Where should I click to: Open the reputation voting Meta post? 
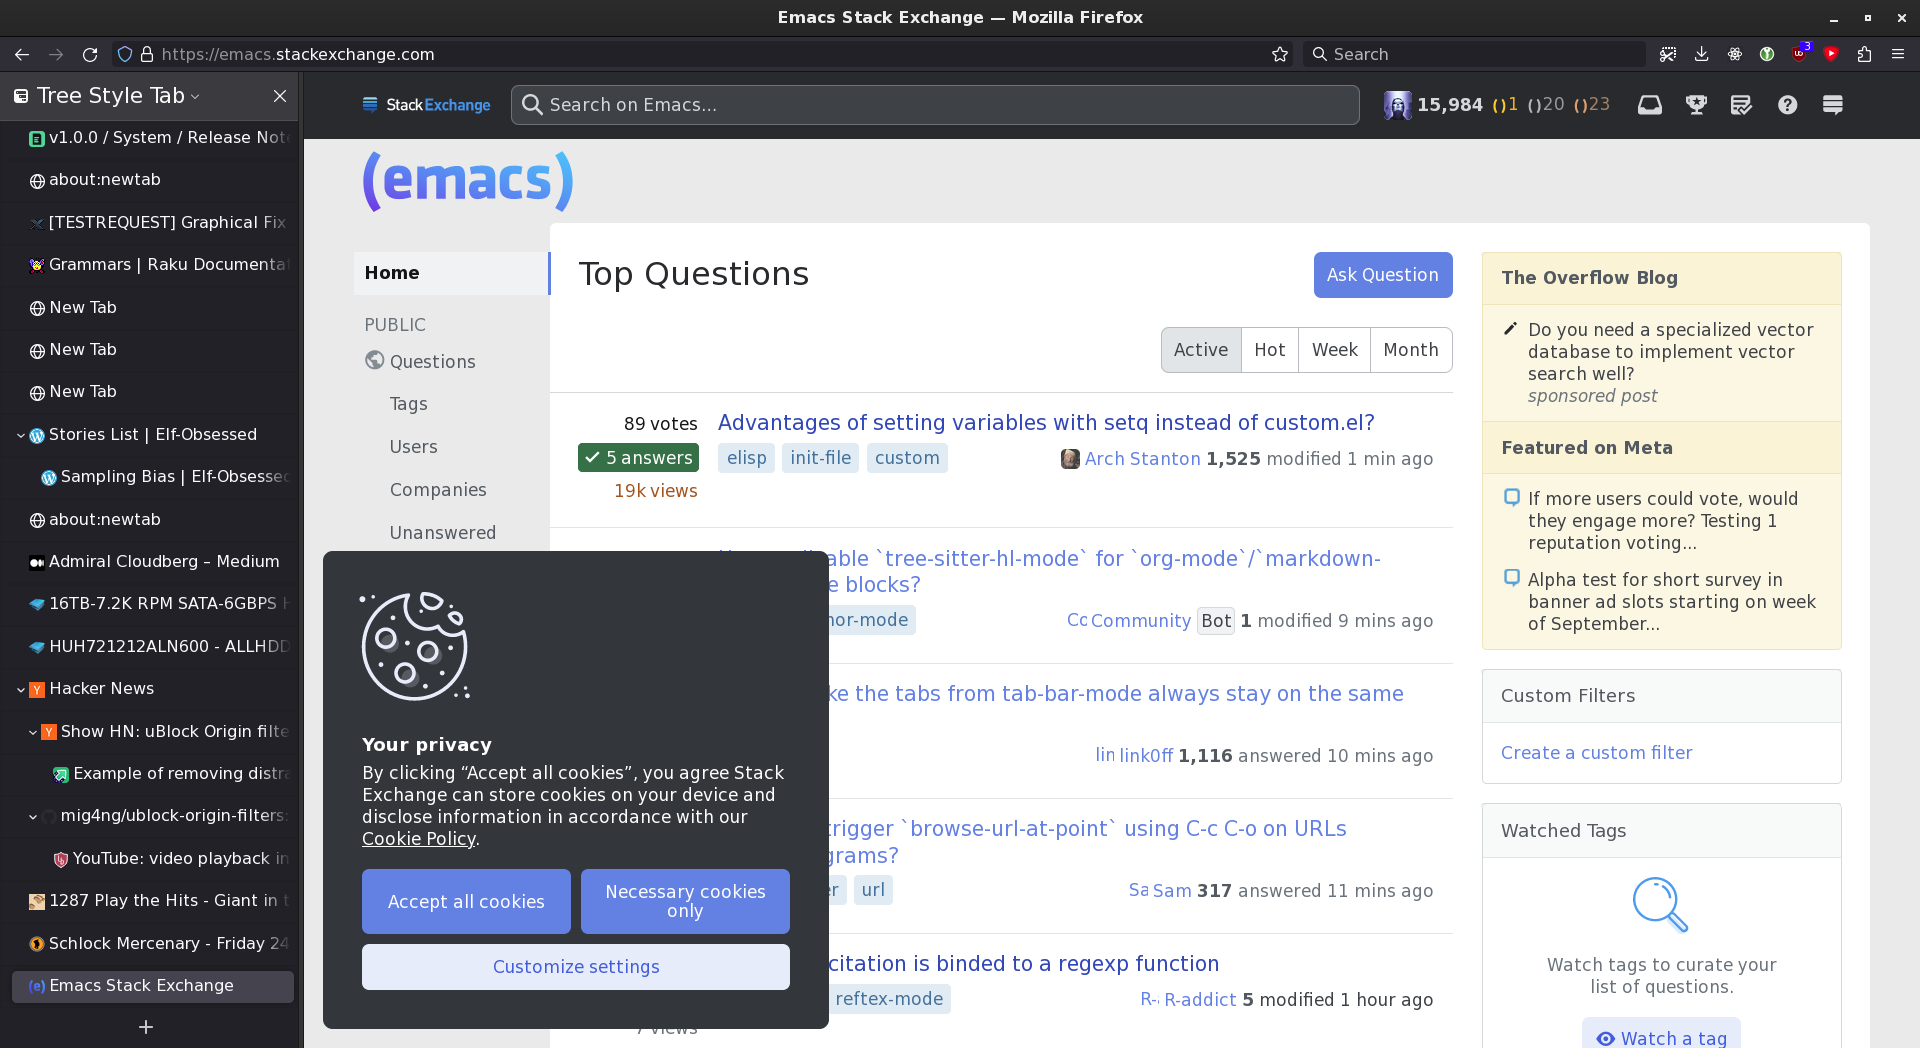(x=1663, y=521)
